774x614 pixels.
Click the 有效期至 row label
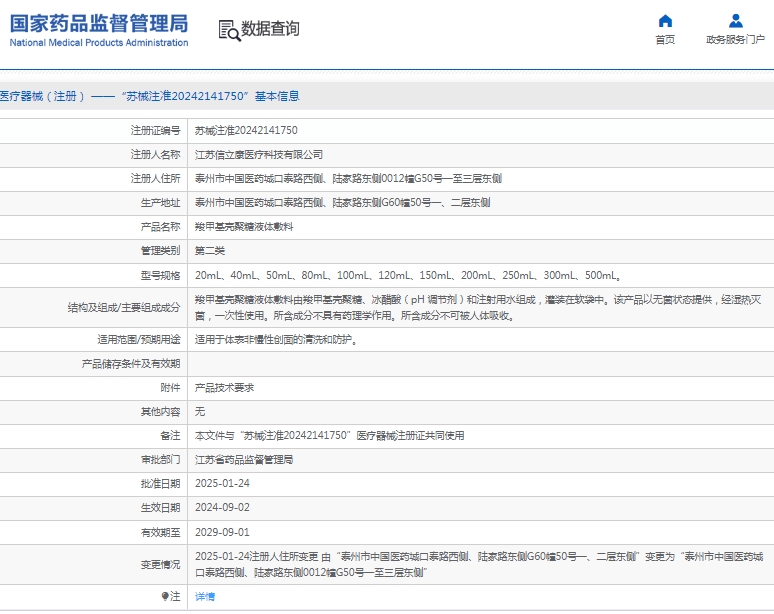click(x=160, y=532)
